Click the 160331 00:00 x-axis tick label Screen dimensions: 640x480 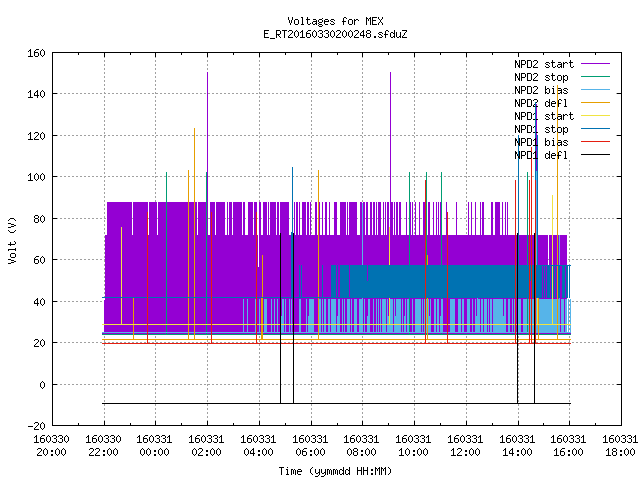[154, 446]
